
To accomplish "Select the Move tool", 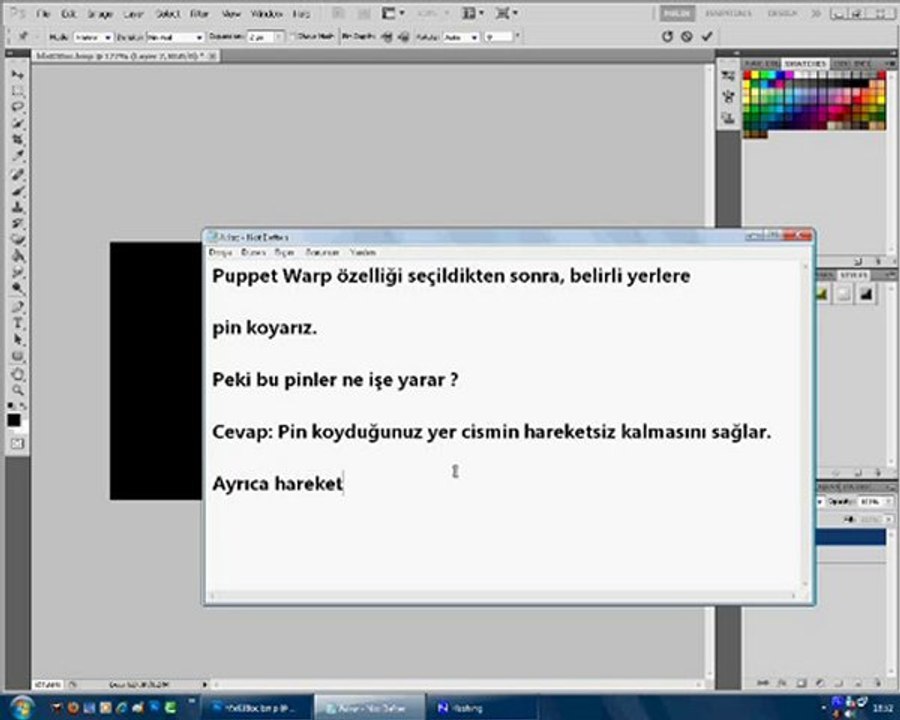I will pyautogui.click(x=17, y=75).
